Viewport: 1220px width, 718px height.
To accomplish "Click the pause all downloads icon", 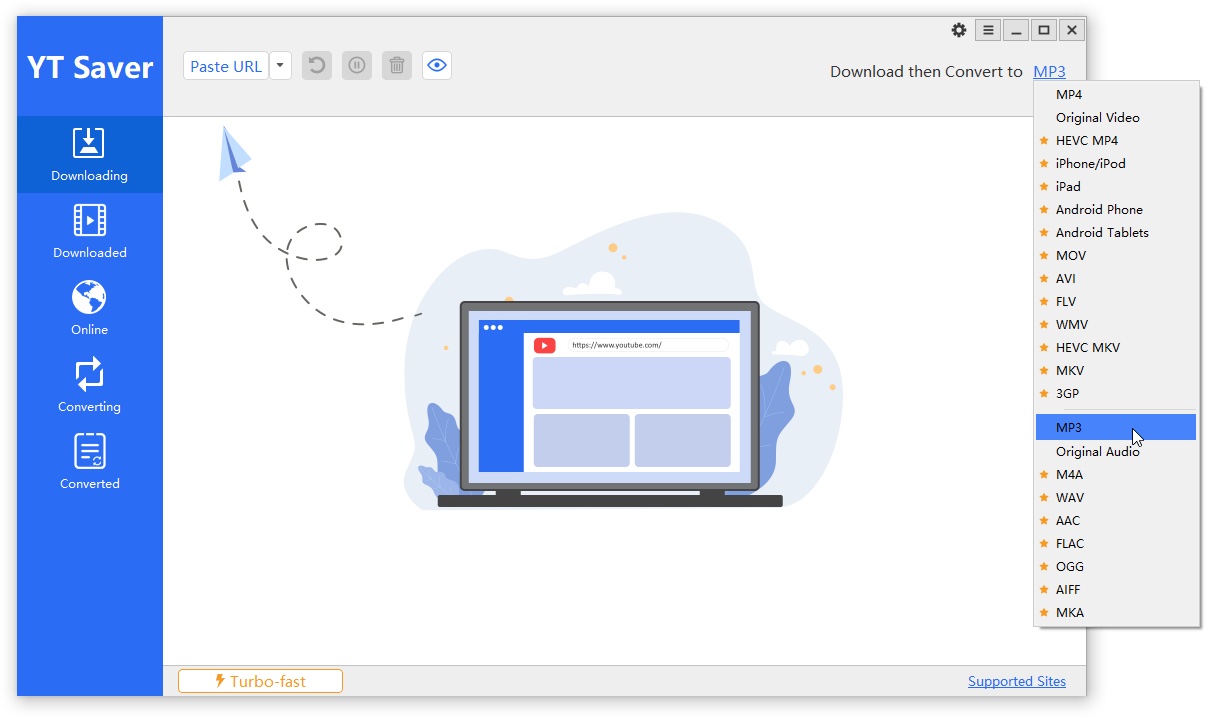I will (357, 66).
